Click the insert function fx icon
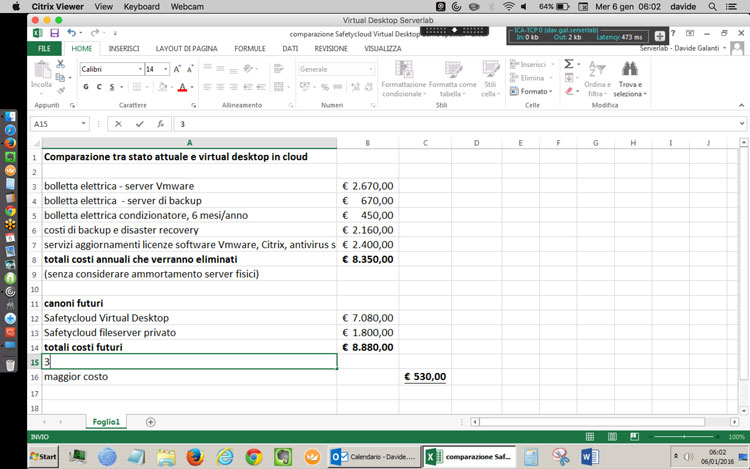The width and height of the screenshot is (750, 469). click(x=160, y=124)
